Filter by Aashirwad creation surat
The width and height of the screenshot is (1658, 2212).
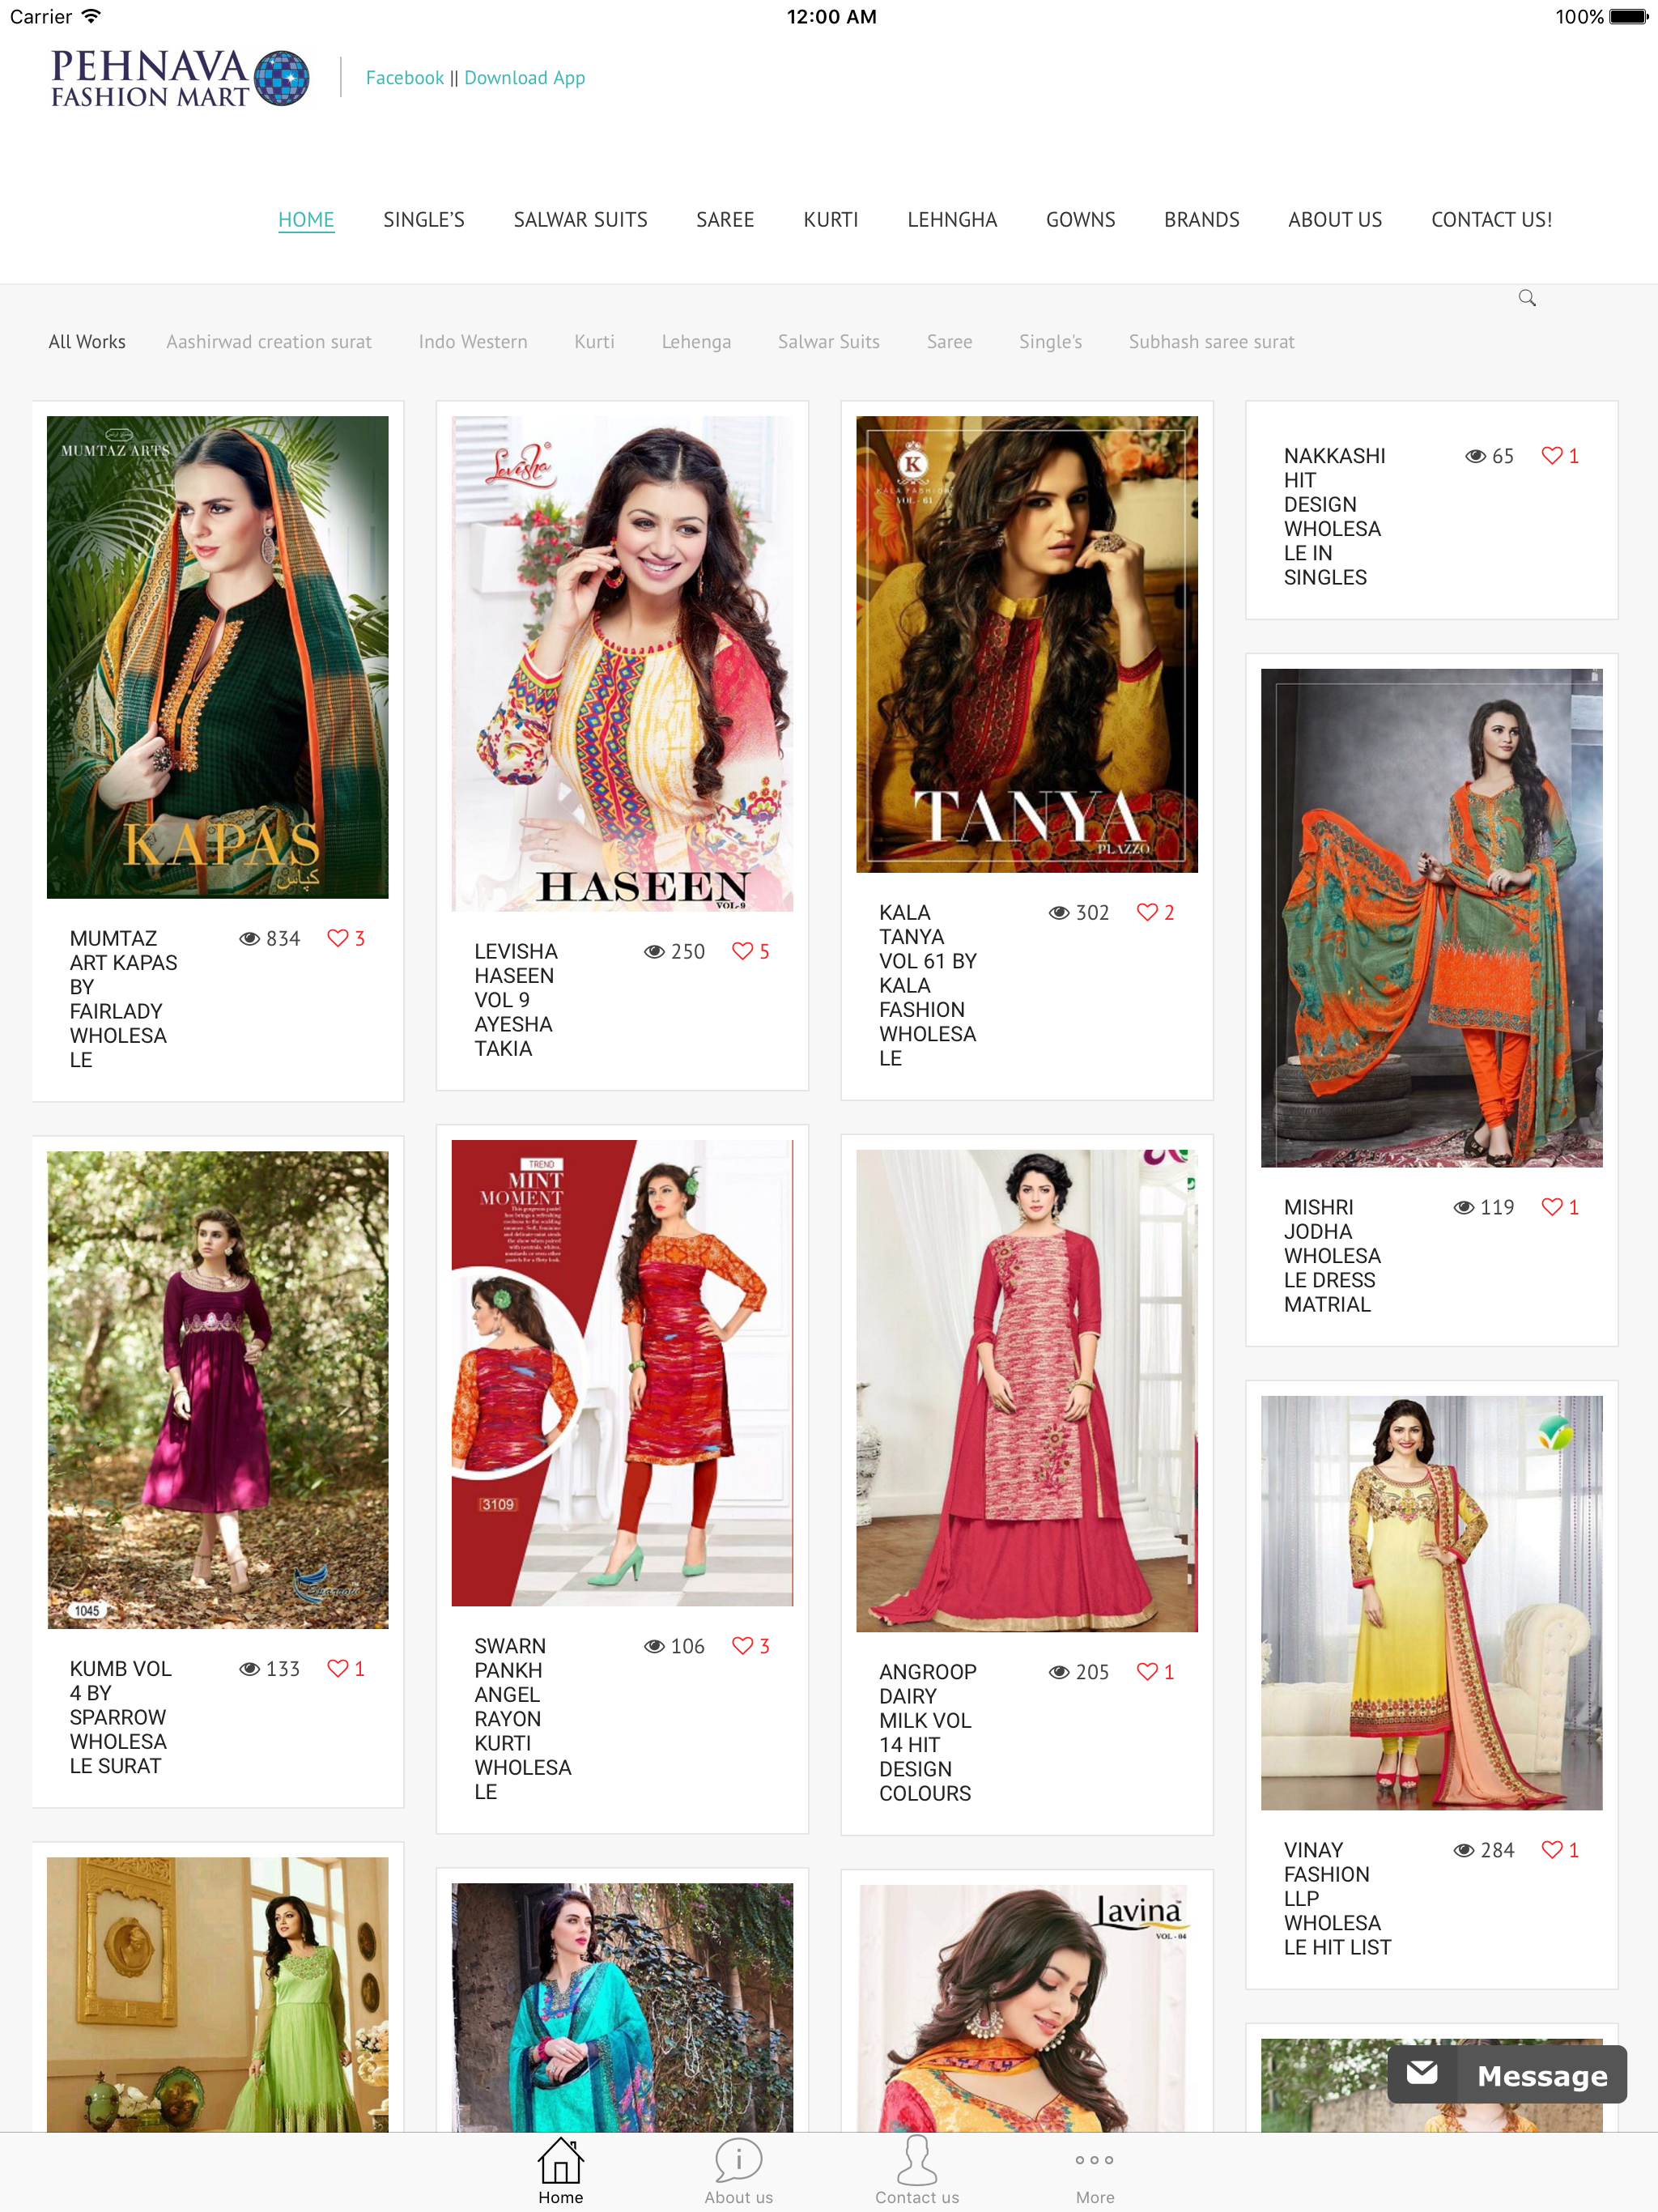[x=268, y=342]
